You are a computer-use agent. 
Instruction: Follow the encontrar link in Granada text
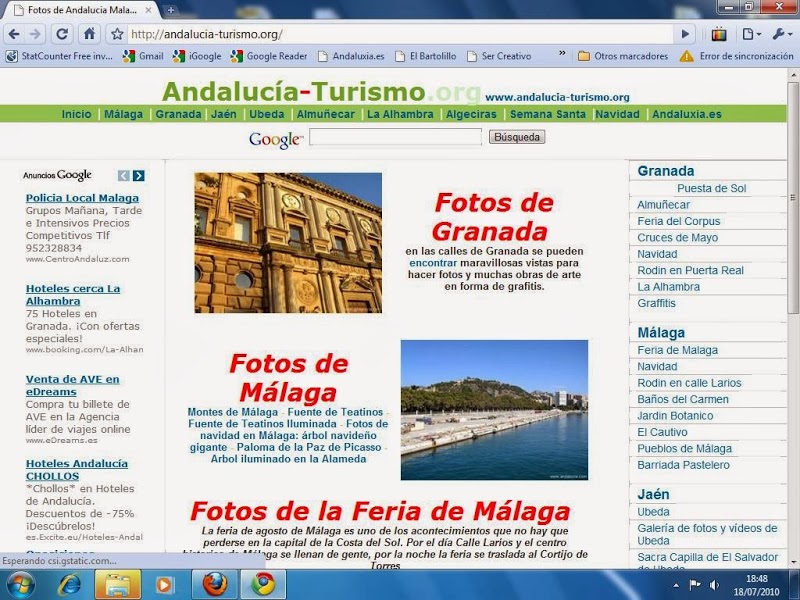pos(433,263)
